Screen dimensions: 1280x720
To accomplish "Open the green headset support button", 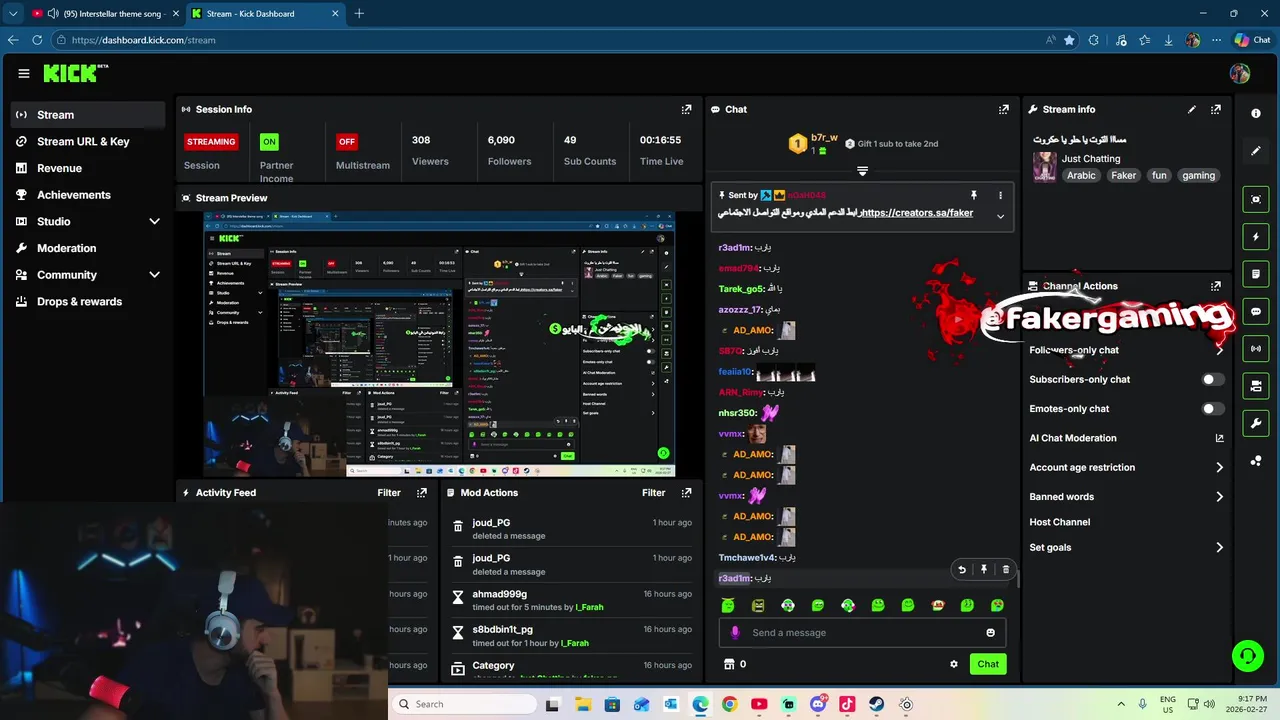I will click(1247, 656).
